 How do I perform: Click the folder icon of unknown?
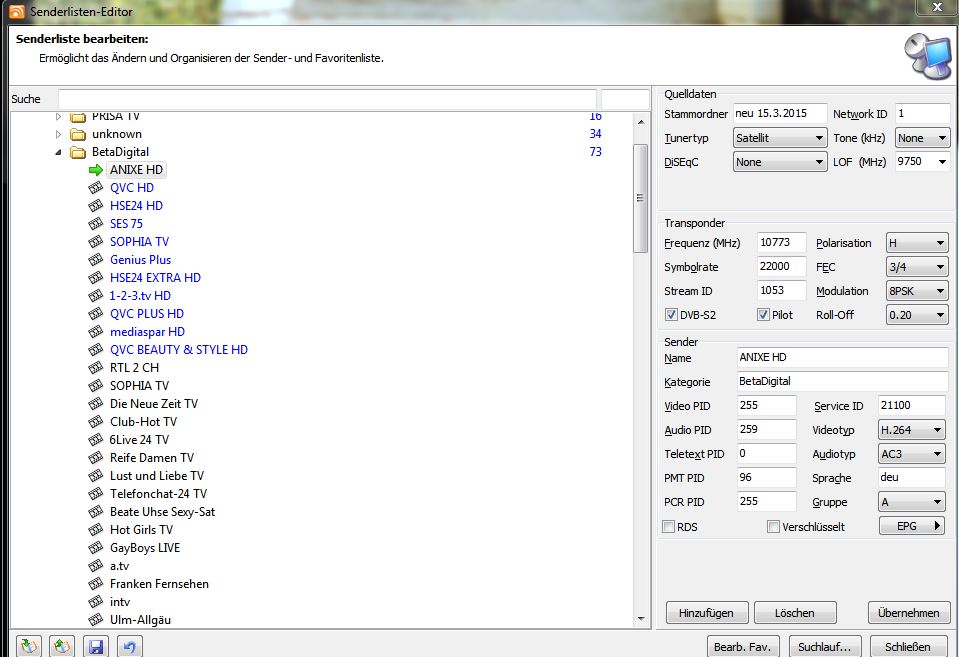point(78,134)
